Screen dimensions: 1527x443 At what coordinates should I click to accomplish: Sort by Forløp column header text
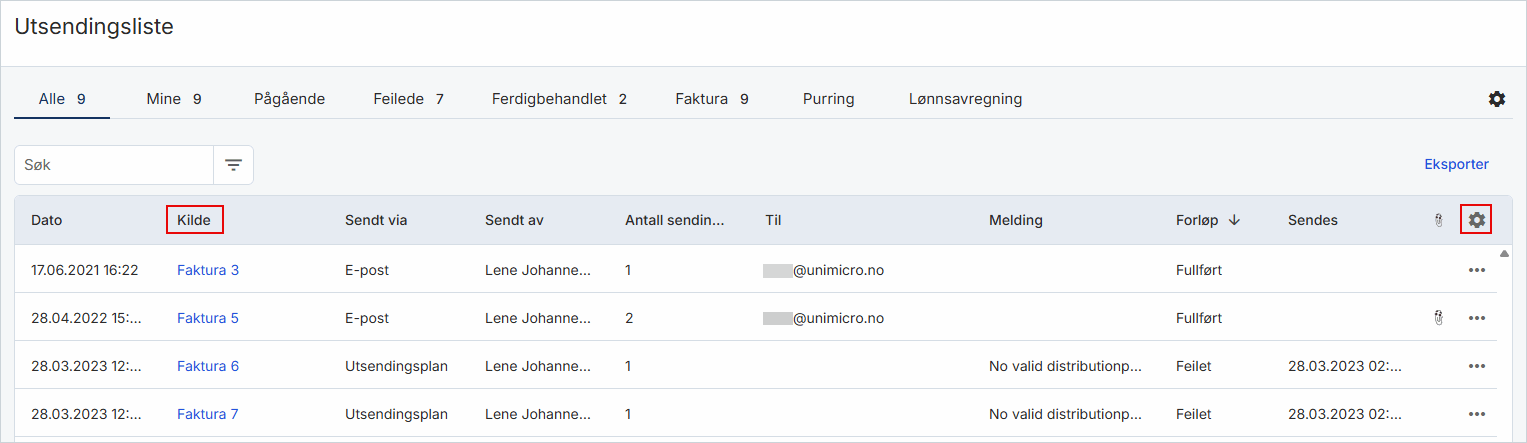point(1197,220)
